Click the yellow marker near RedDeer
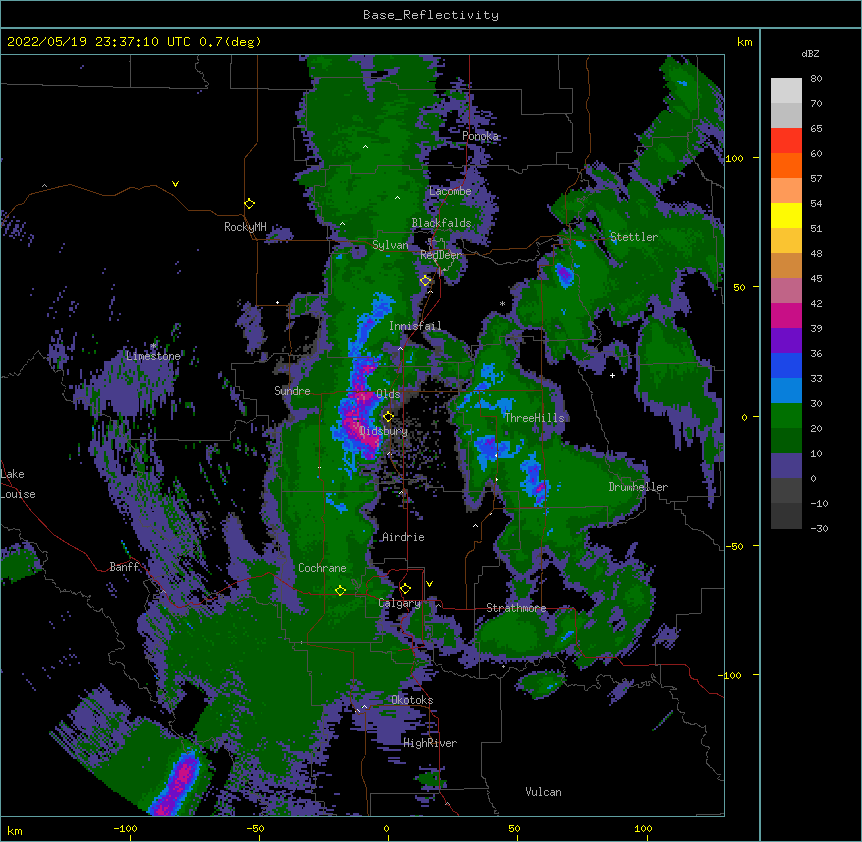This screenshot has height=842, width=862. (x=426, y=281)
